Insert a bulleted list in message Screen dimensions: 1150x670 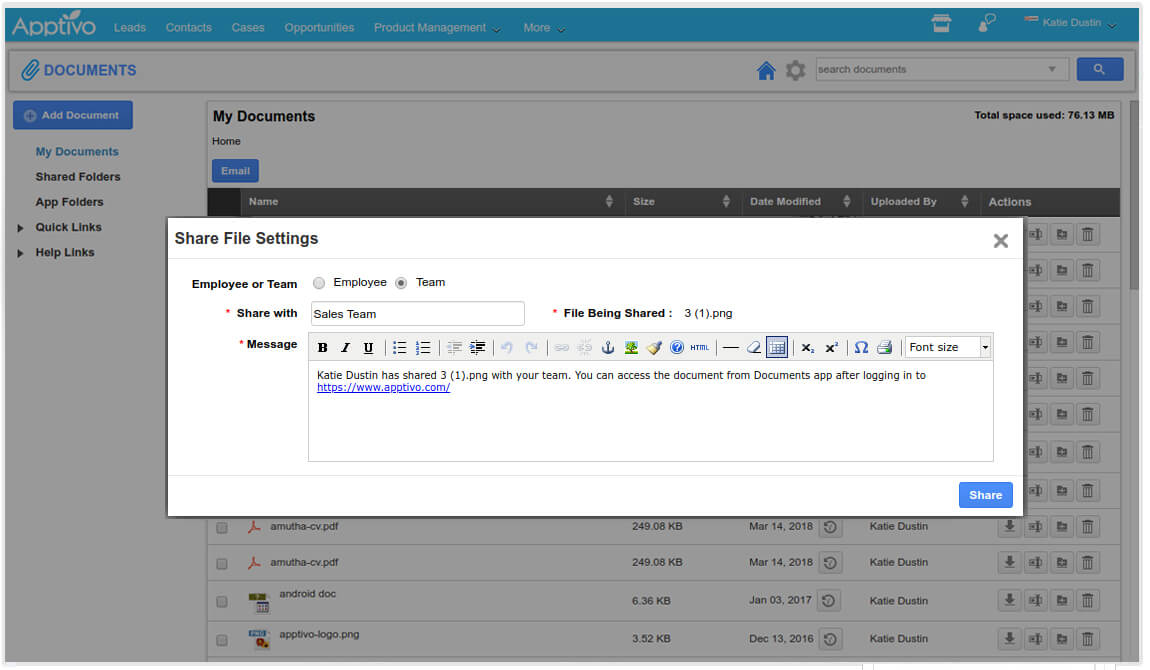click(x=400, y=348)
